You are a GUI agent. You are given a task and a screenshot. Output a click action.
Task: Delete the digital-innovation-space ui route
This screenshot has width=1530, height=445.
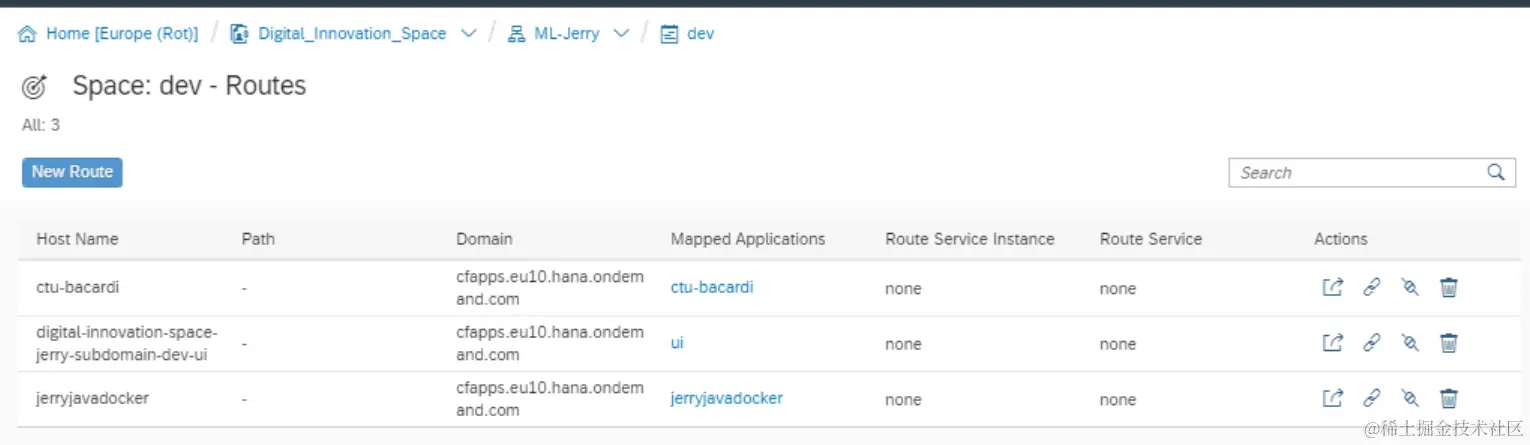(1448, 343)
